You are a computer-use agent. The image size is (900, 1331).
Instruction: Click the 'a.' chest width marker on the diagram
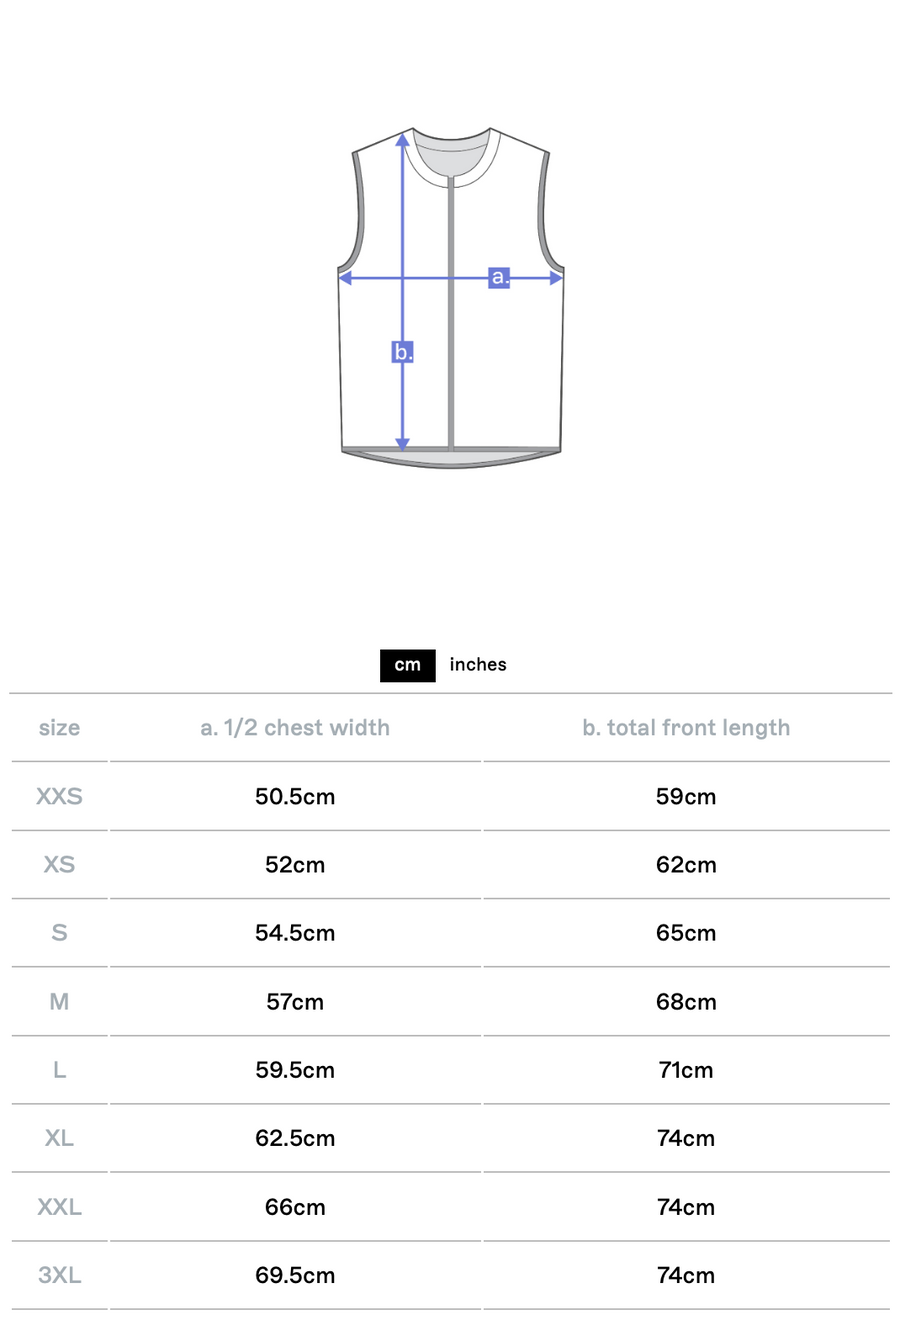coord(500,277)
